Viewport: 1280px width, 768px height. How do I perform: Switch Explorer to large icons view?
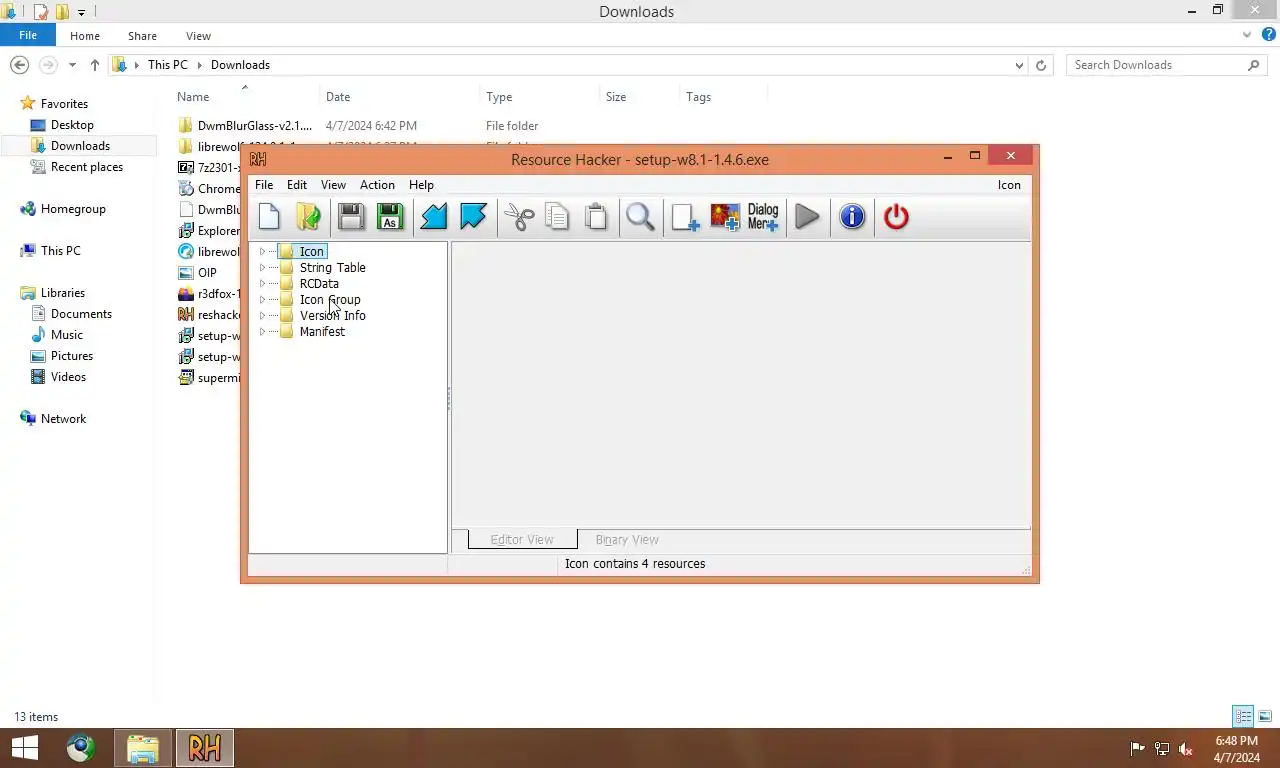click(1265, 716)
